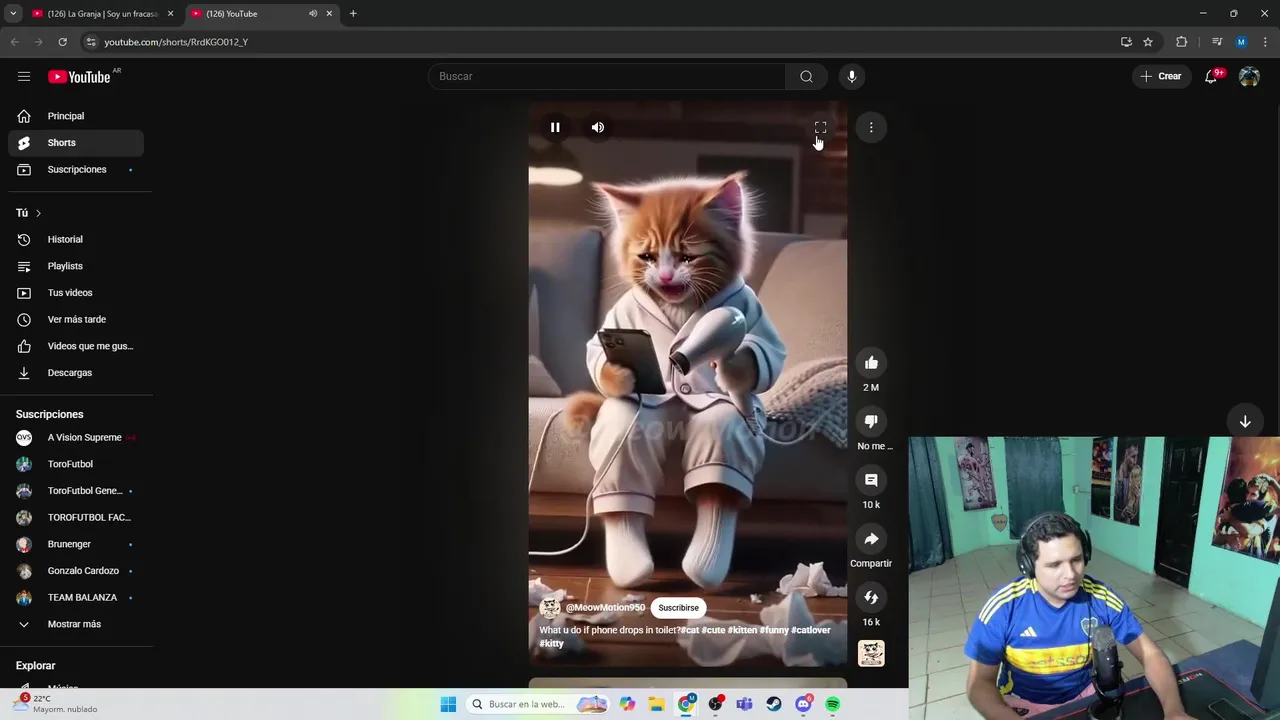
Task: Open the MeowMotion950 channel avatar
Action: [x=550, y=608]
